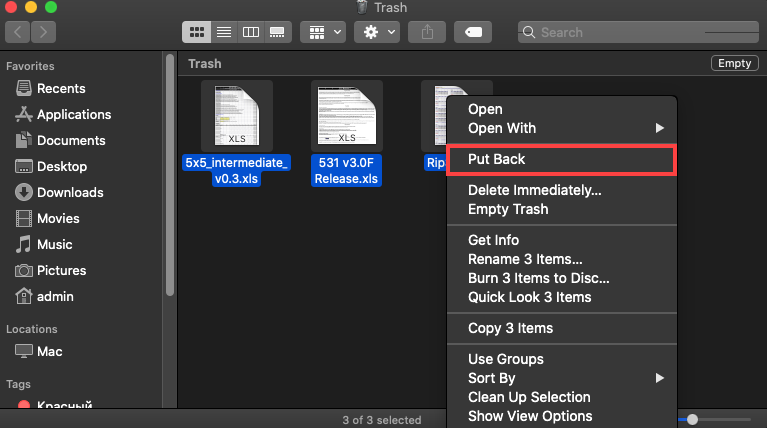Click the Trash title bar icon
Viewport: 767px width, 428px height.
(x=362, y=7)
